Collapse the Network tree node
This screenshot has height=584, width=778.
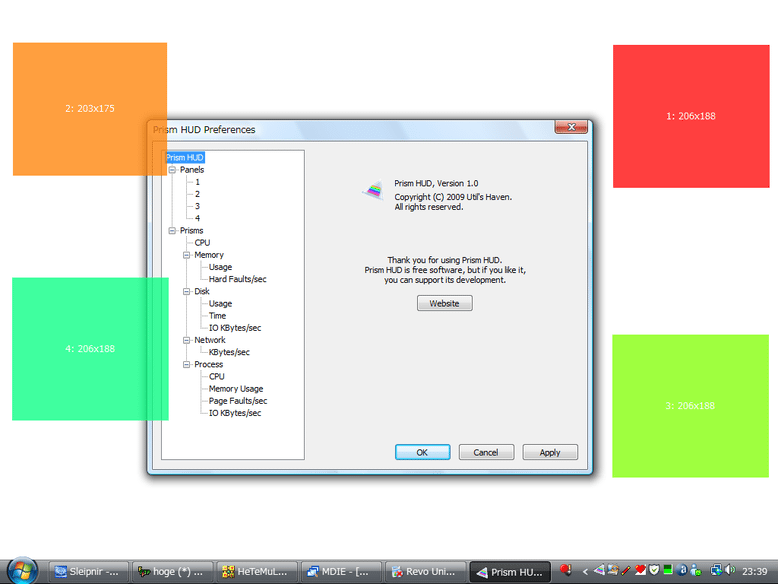tap(187, 340)
